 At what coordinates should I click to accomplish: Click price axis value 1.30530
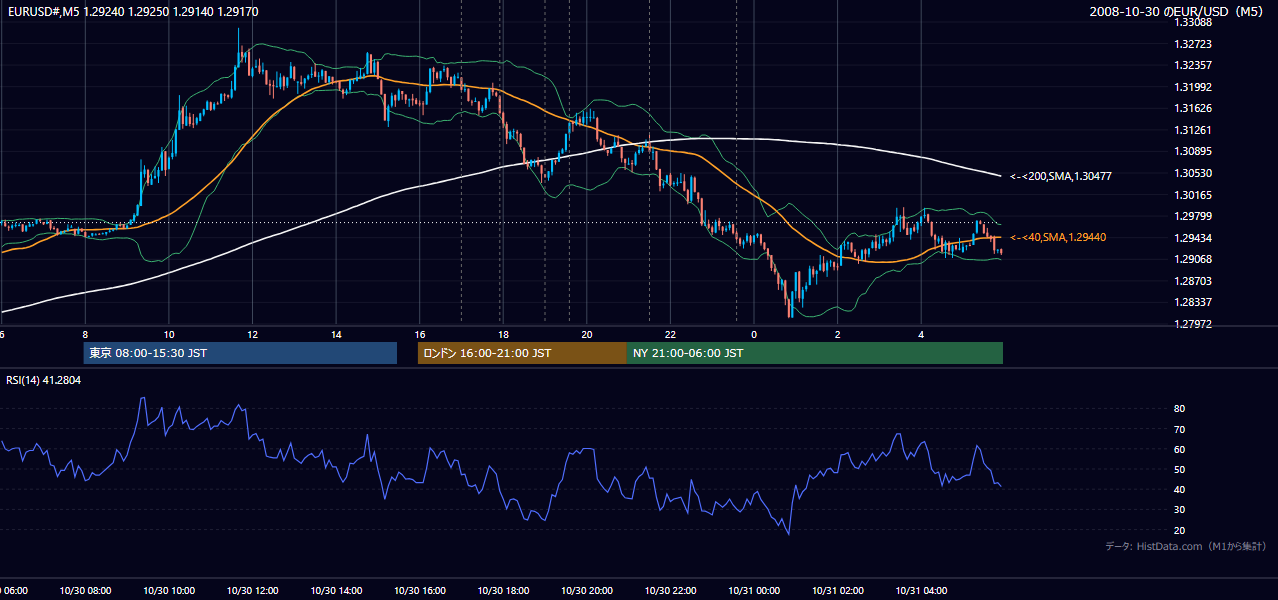(1194, 173)
